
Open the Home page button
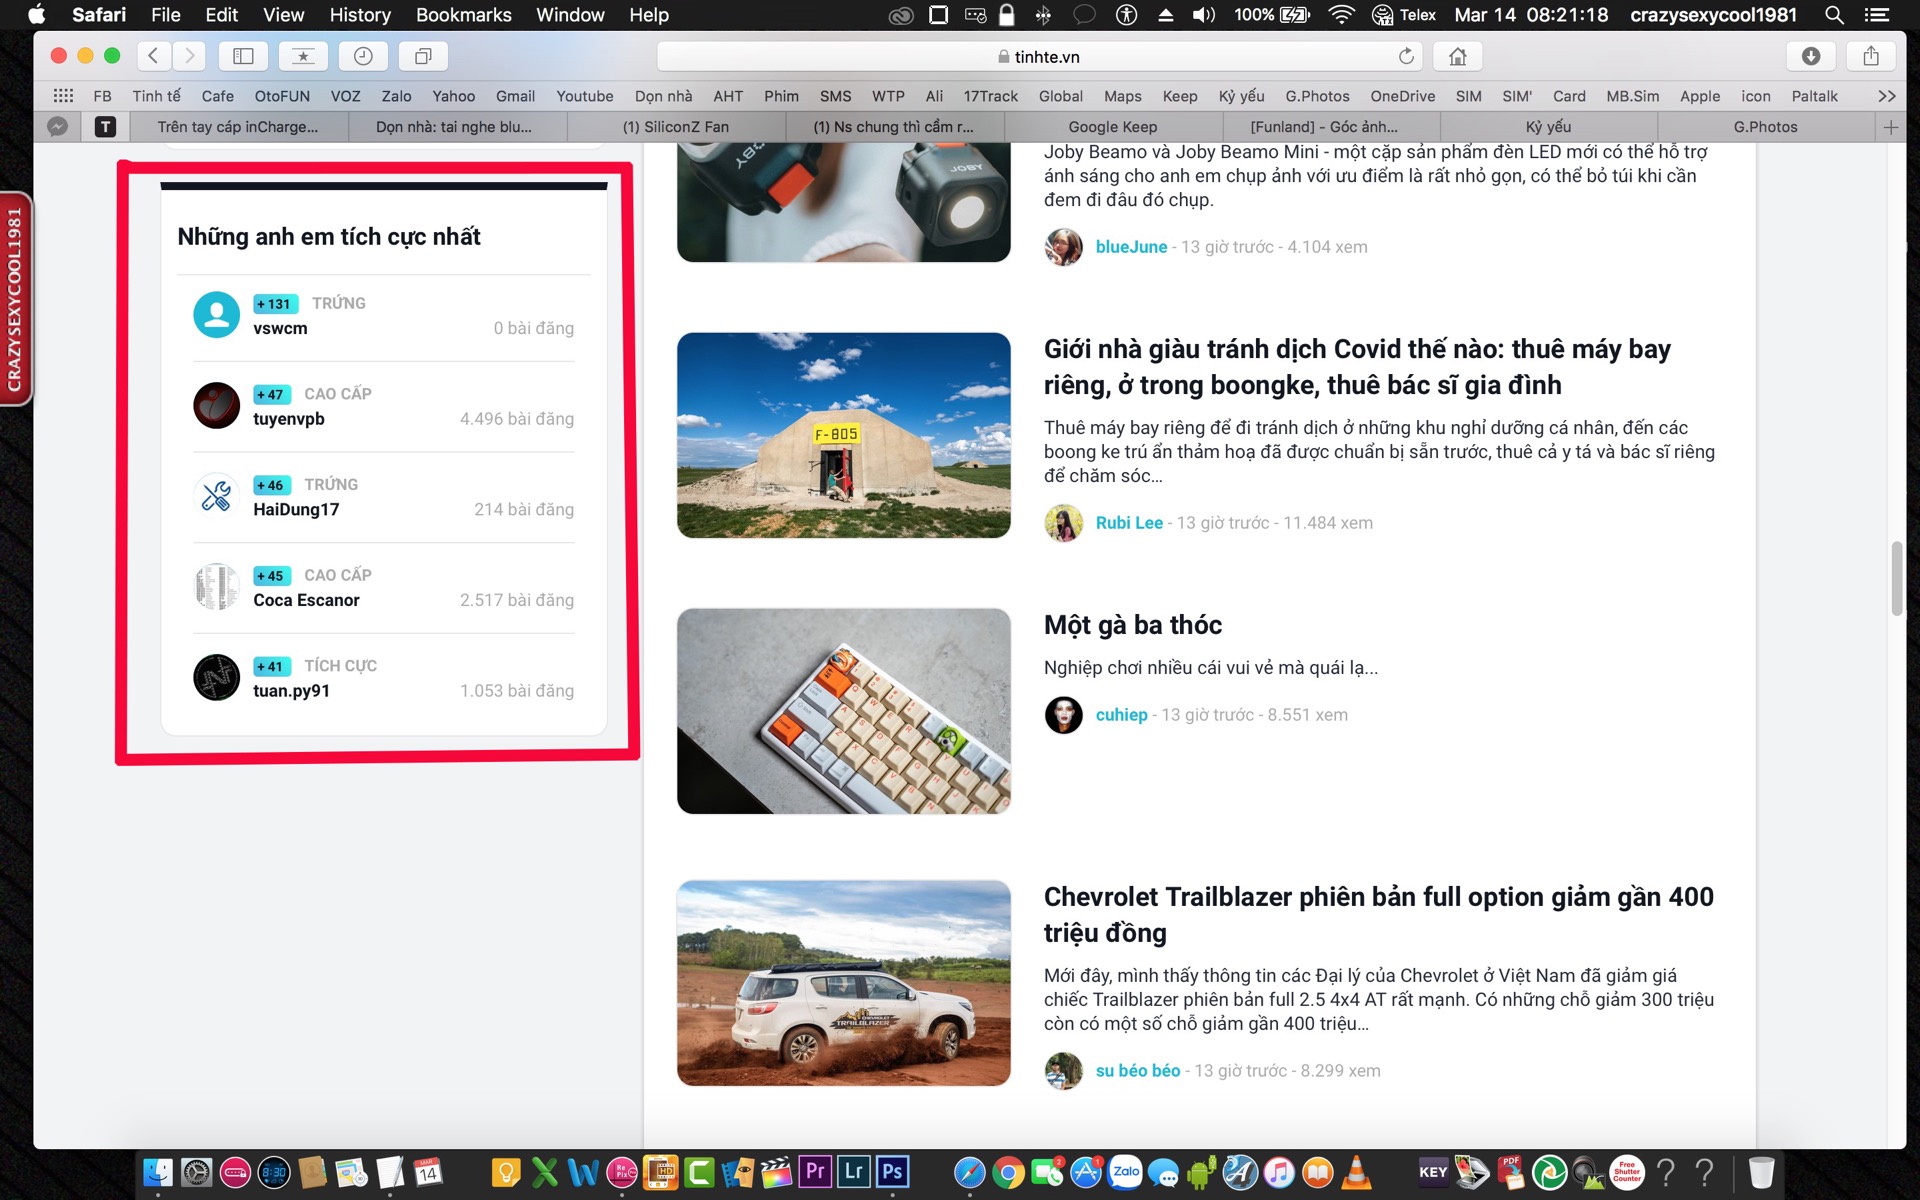pos(1458,56)
